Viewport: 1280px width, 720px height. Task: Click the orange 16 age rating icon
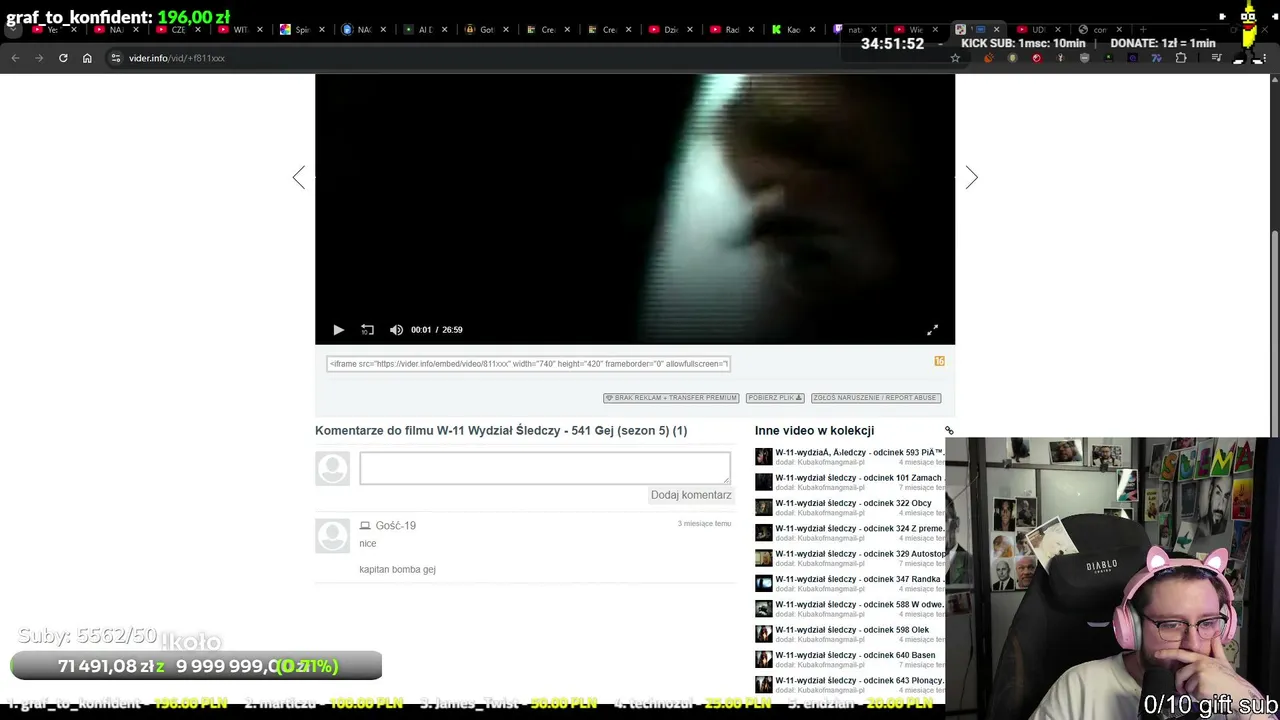(939, 361)
